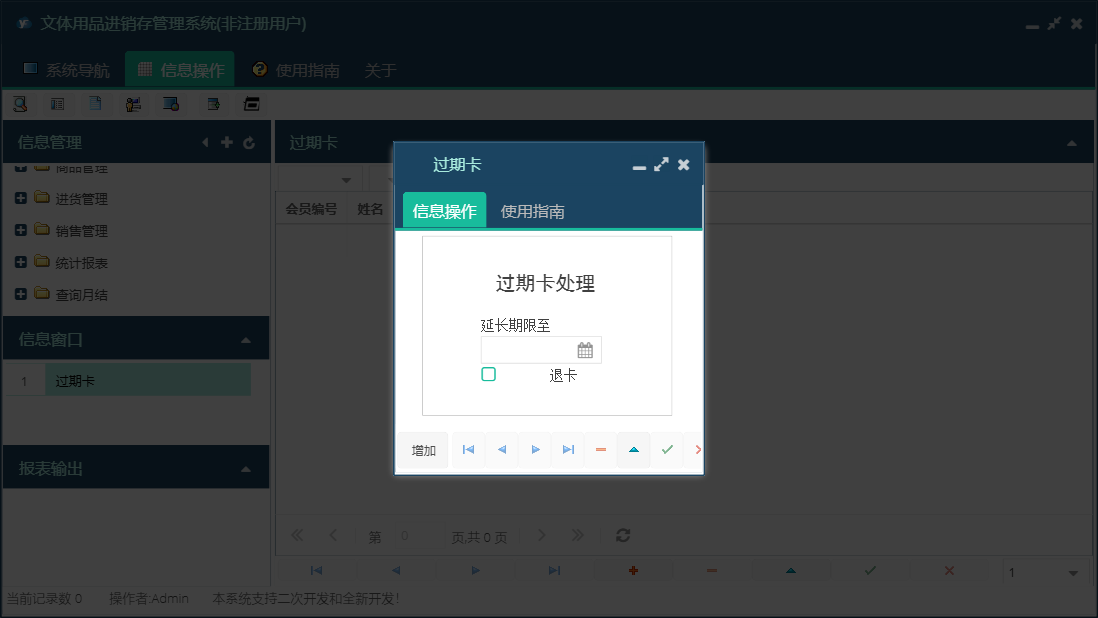Viewport: 1098px width, 618px height.
Task: Select the search/query tool in the toolbar
Action: [x=20, y=103]
